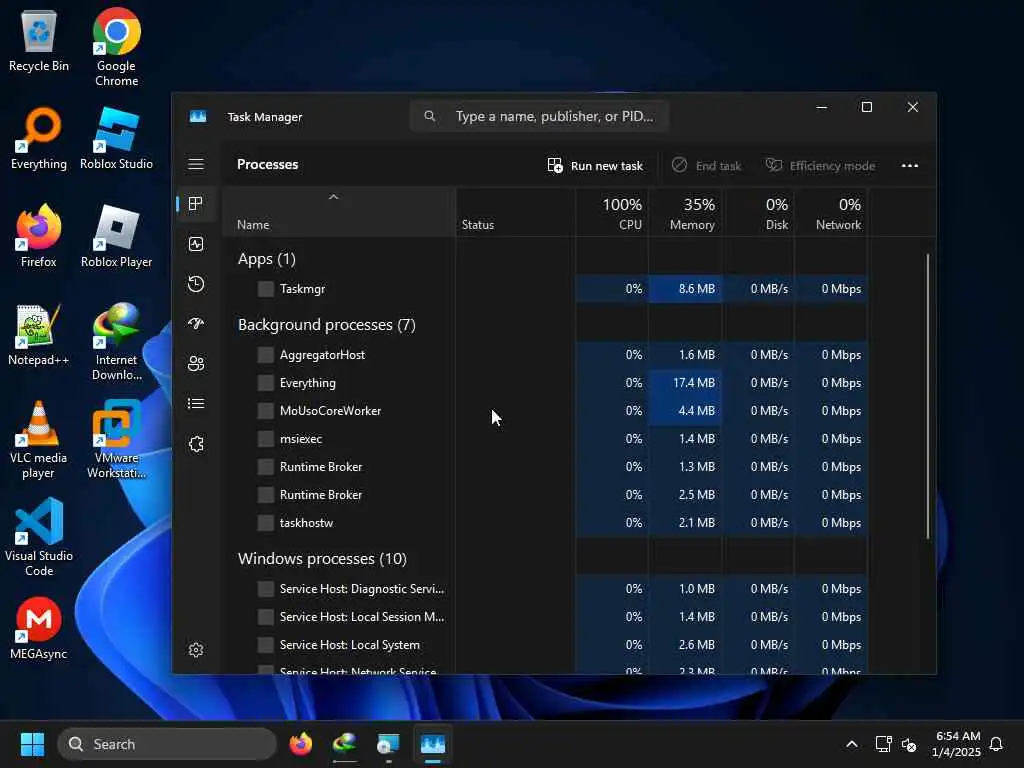This screenshot has width=1024, height=768.
Task: Click Task Manager icon on taskbar
Action: (x=432, y=744)
